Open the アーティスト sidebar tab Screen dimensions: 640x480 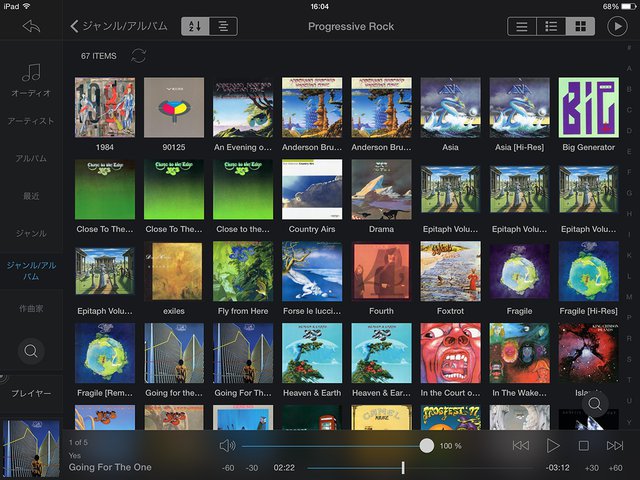click(x=31, y=121)
